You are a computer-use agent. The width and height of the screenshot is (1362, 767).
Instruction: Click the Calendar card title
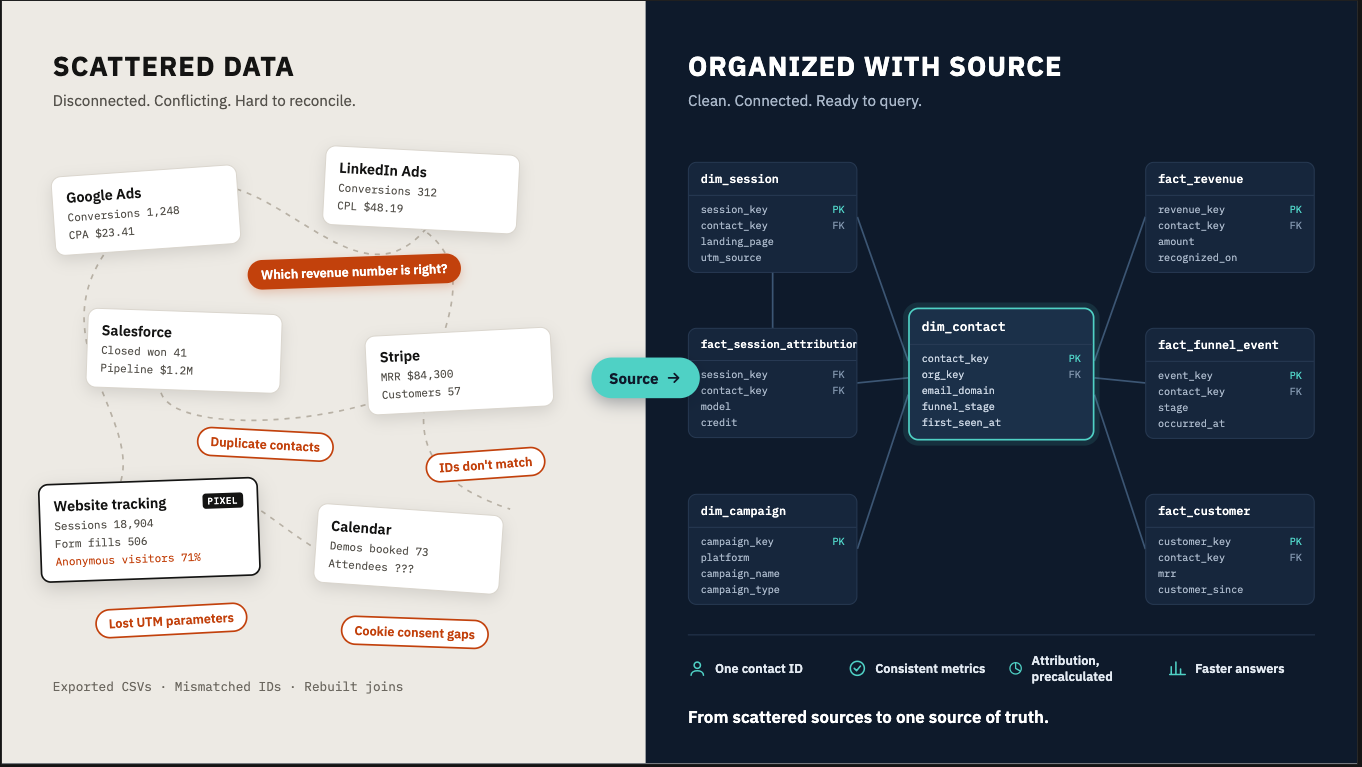361,528
